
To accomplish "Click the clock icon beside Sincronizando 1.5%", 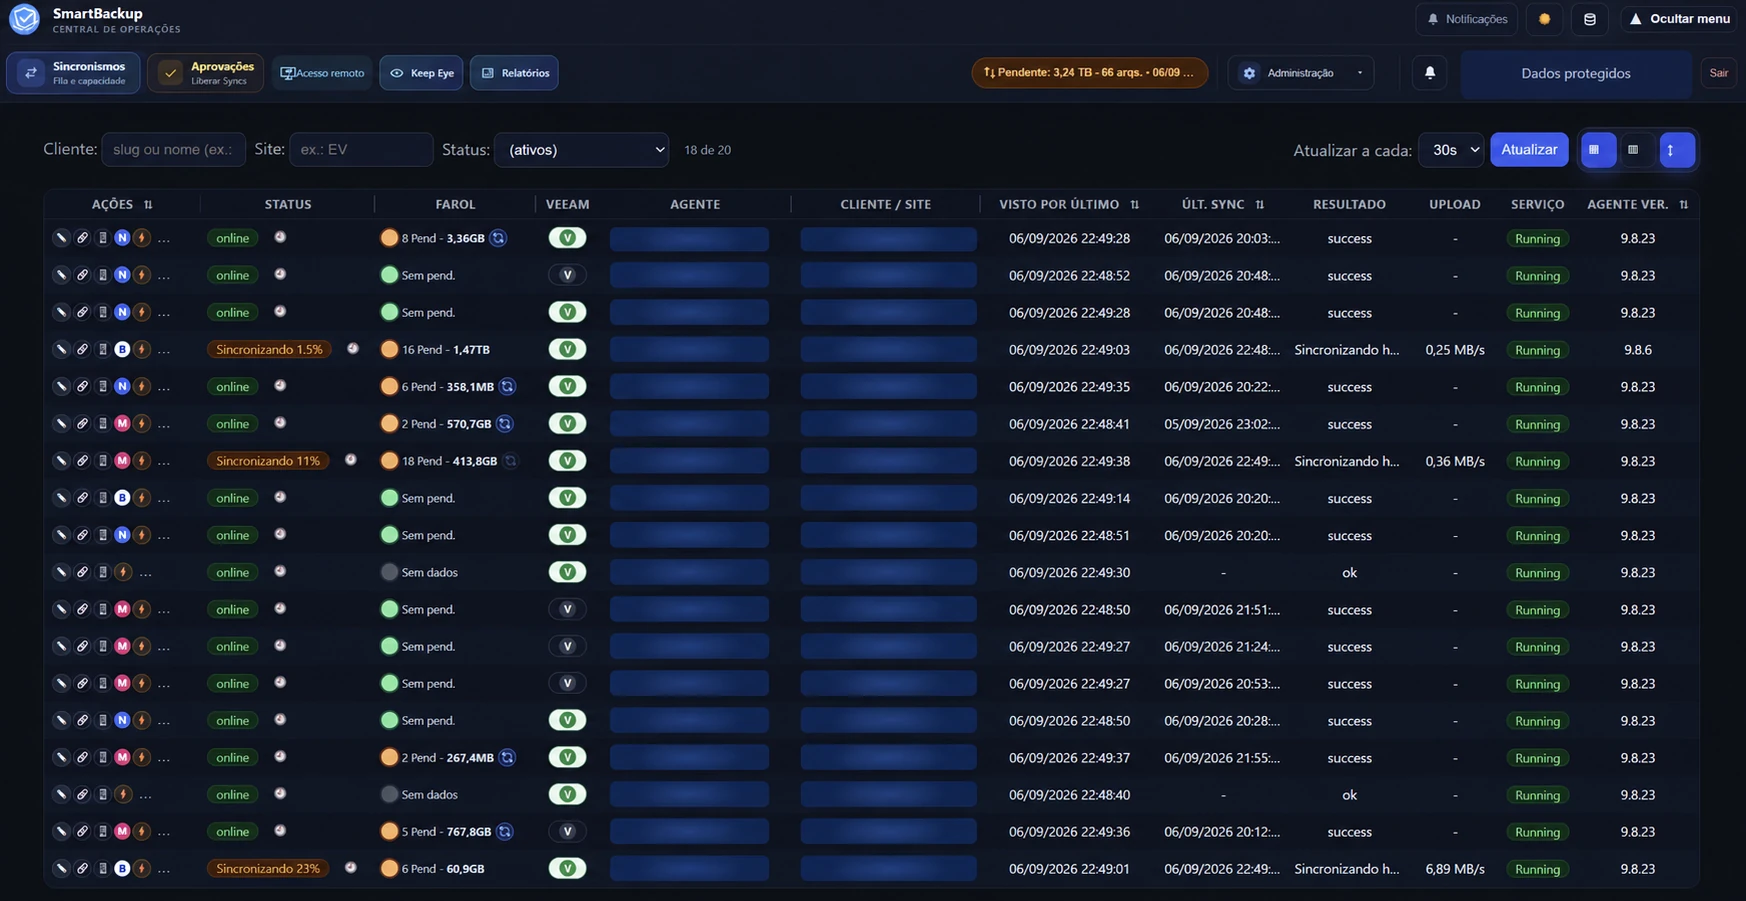I will pyautogui.click(x=353, y=348).
